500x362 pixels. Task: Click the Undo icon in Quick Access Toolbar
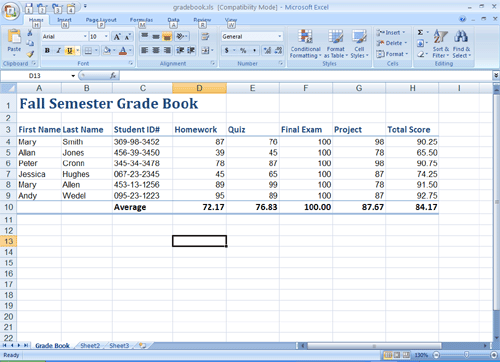point(42,8)
